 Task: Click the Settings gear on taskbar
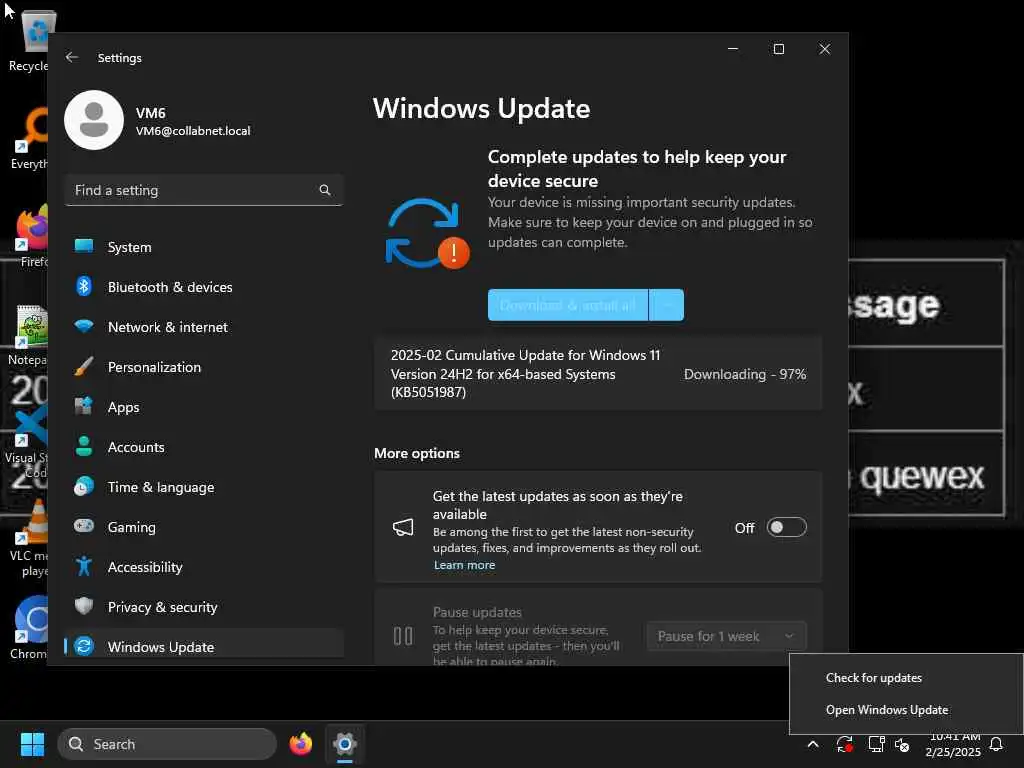click(345, 744)
